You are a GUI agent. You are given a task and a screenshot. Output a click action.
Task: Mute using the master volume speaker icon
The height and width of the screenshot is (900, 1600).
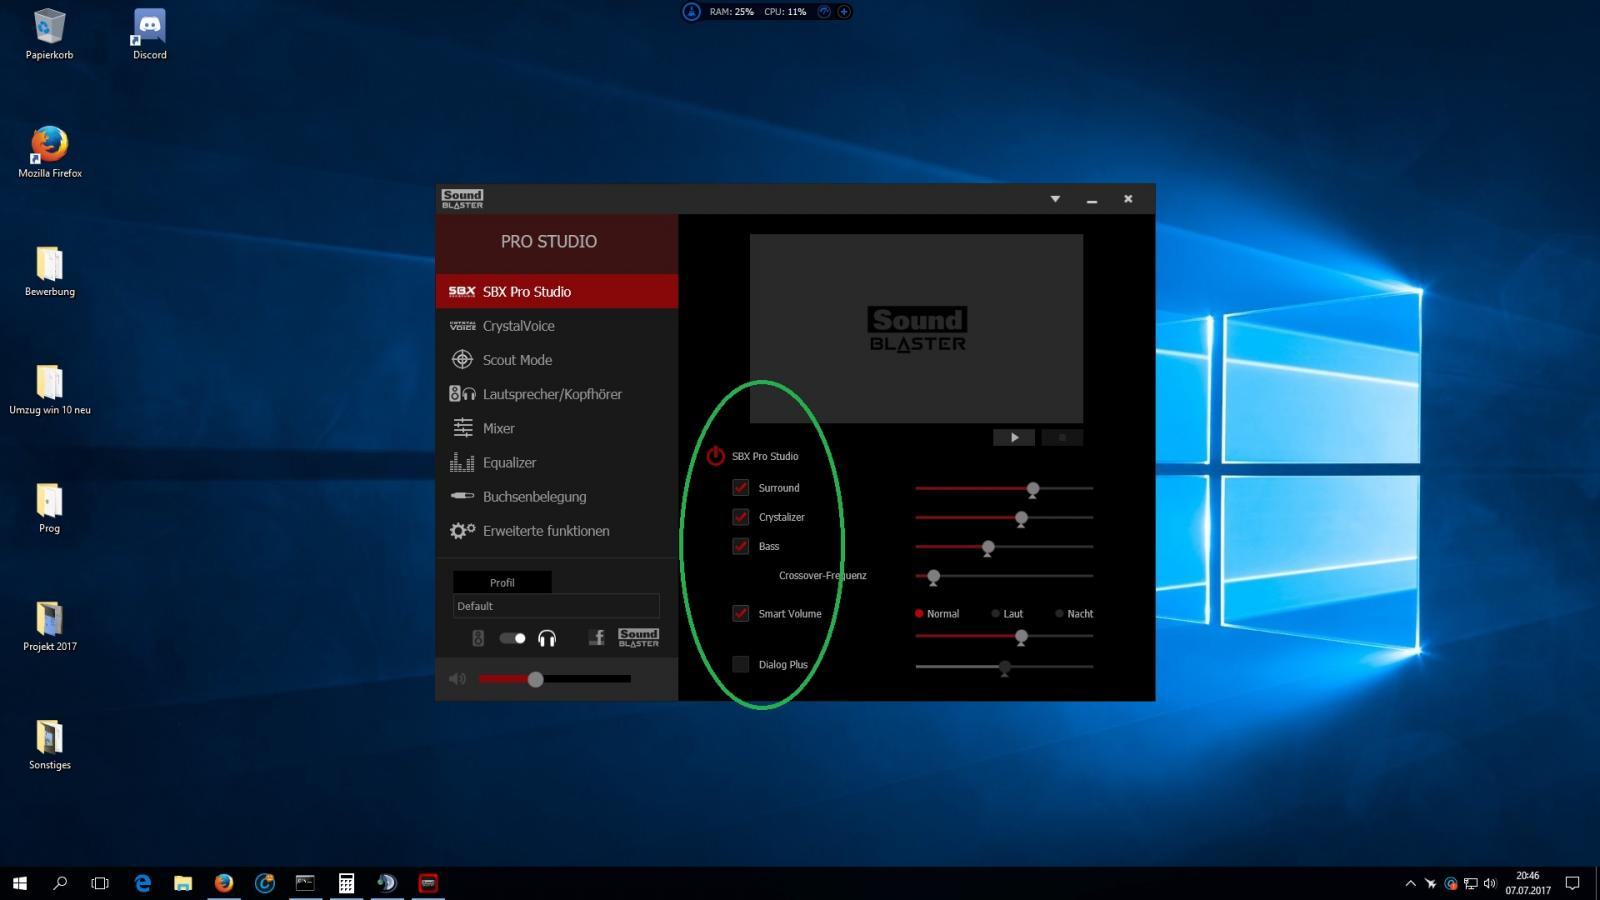tap(457, 679)
